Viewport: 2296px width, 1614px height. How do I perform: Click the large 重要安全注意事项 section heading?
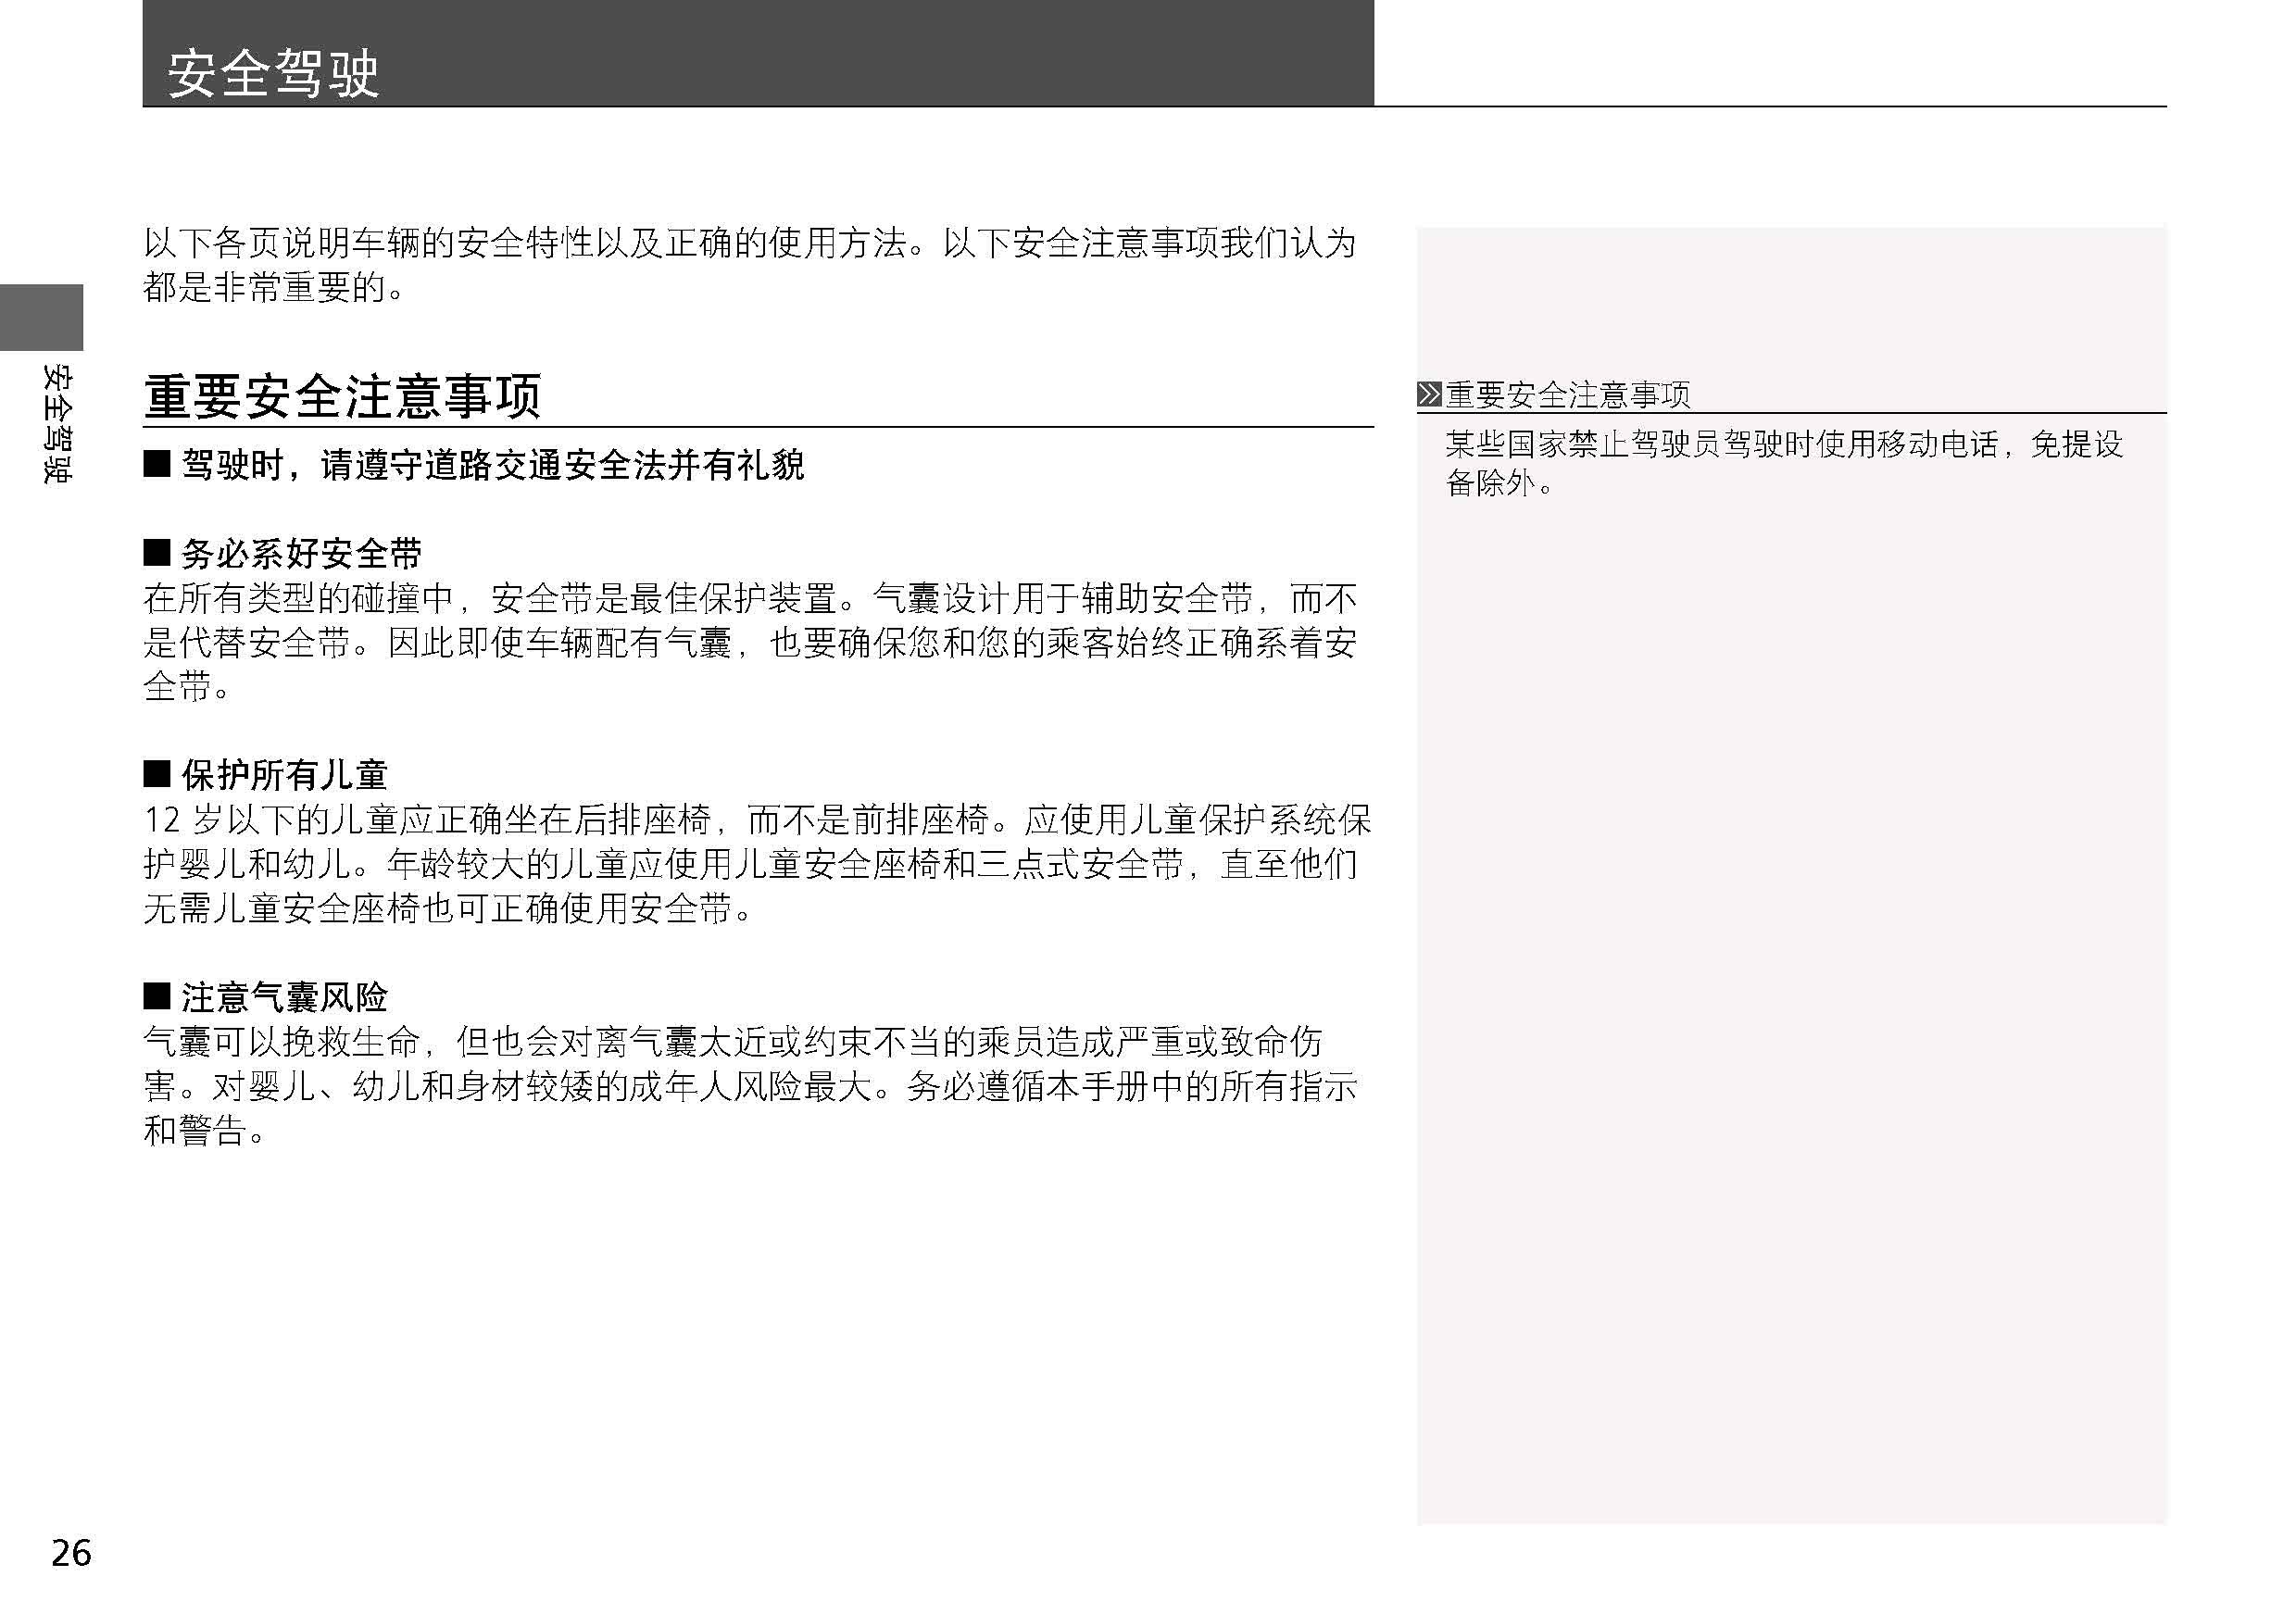(x=342, y=396)
